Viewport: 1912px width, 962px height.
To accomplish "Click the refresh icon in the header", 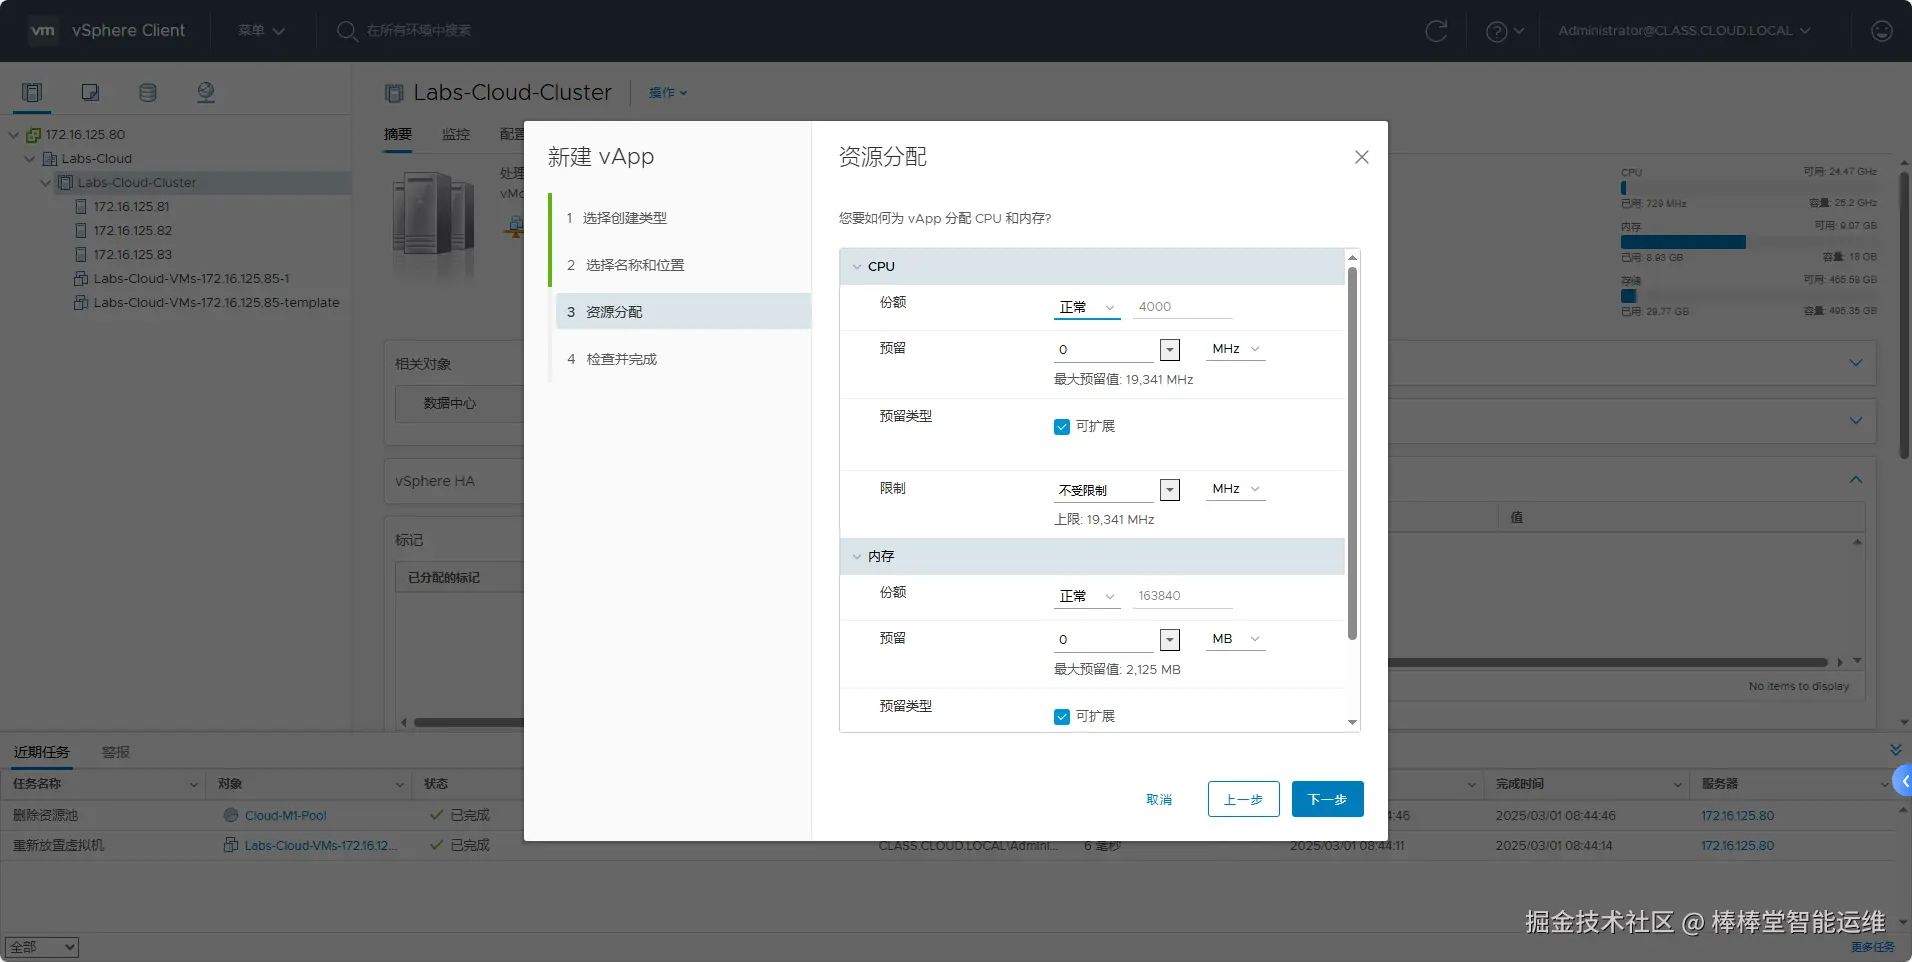I will (x=1436, y=31).
